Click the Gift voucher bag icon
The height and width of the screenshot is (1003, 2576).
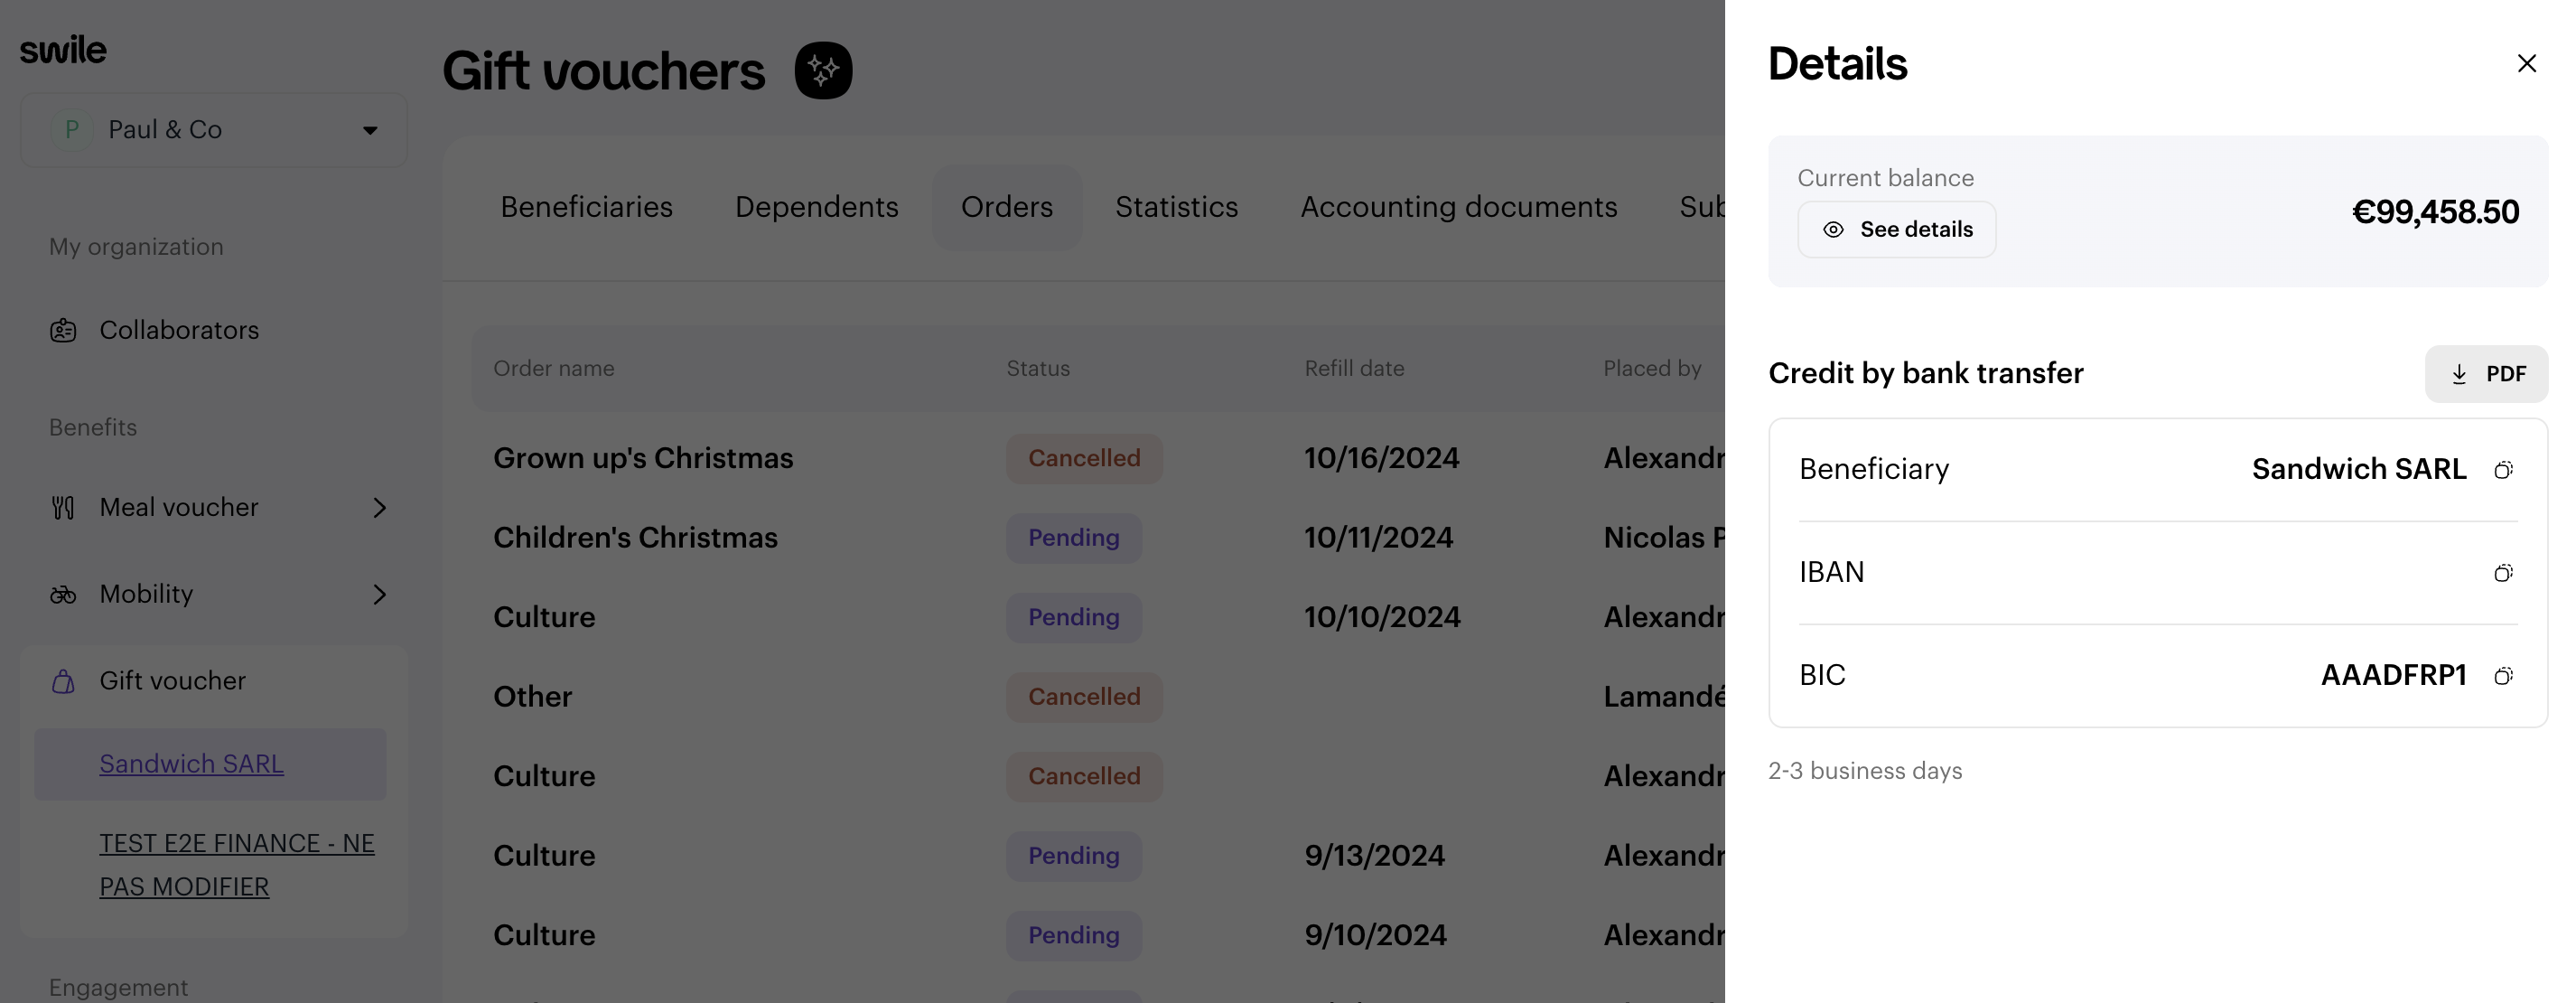click(x=63, y=682)
